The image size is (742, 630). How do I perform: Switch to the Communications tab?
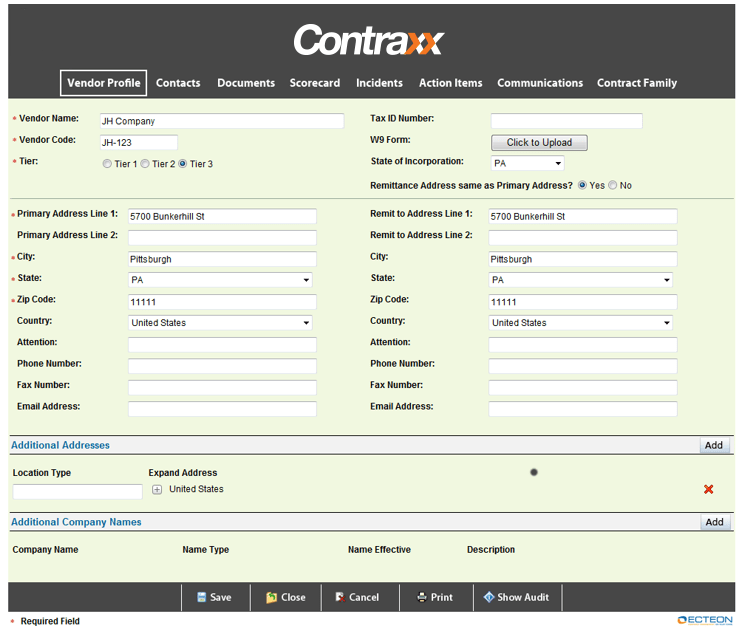[540, 83]
